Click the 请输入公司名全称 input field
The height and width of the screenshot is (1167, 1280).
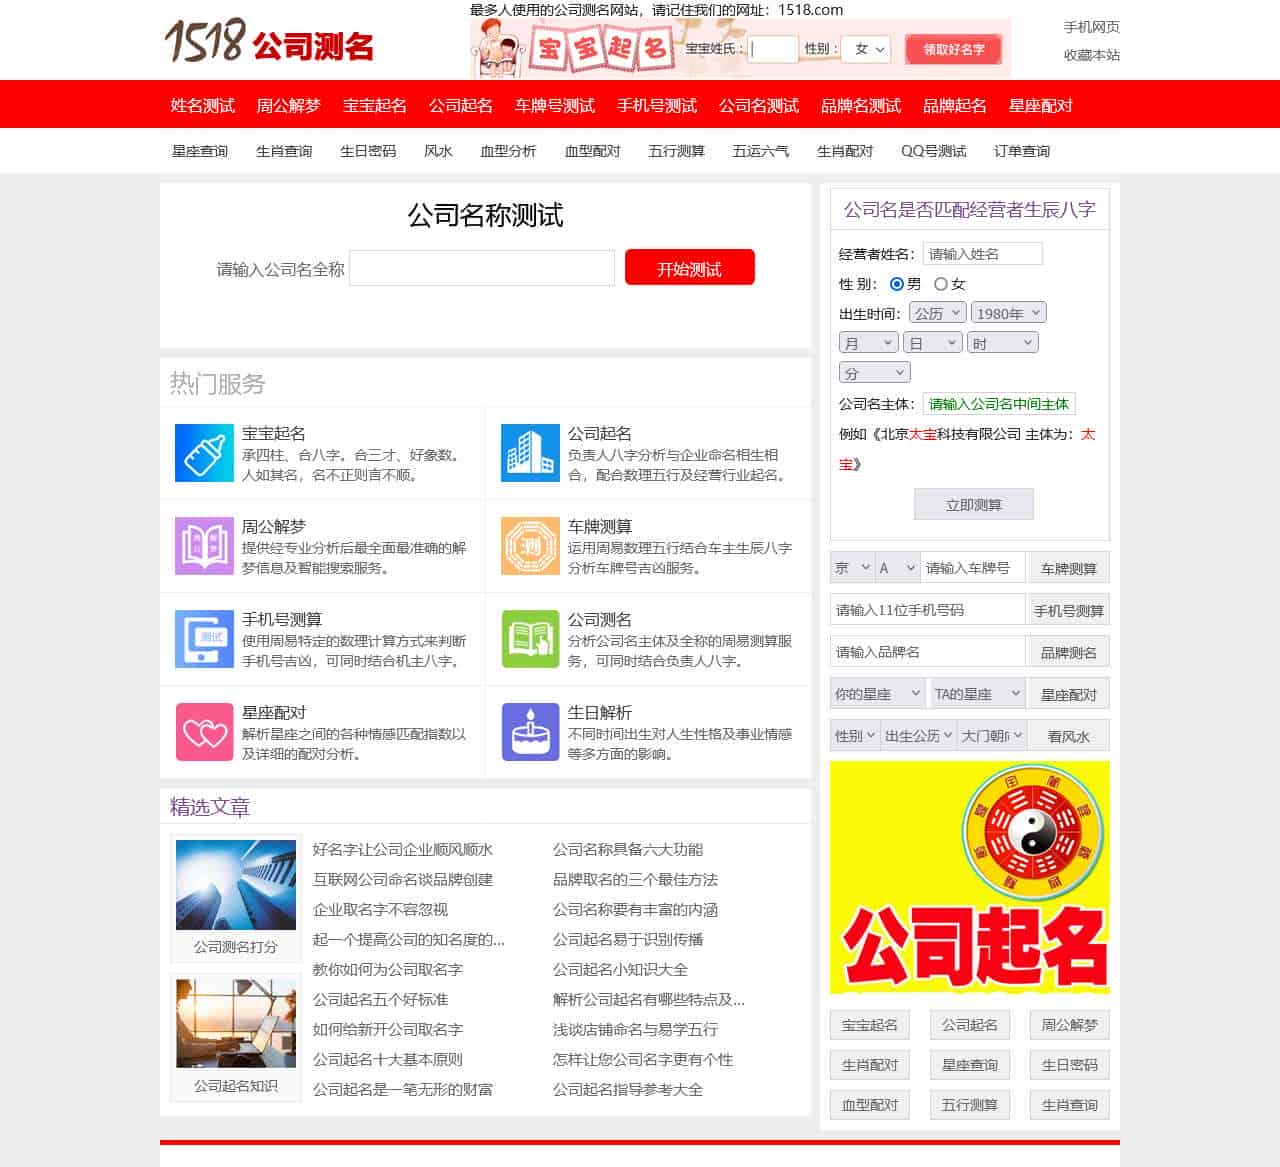482,268
